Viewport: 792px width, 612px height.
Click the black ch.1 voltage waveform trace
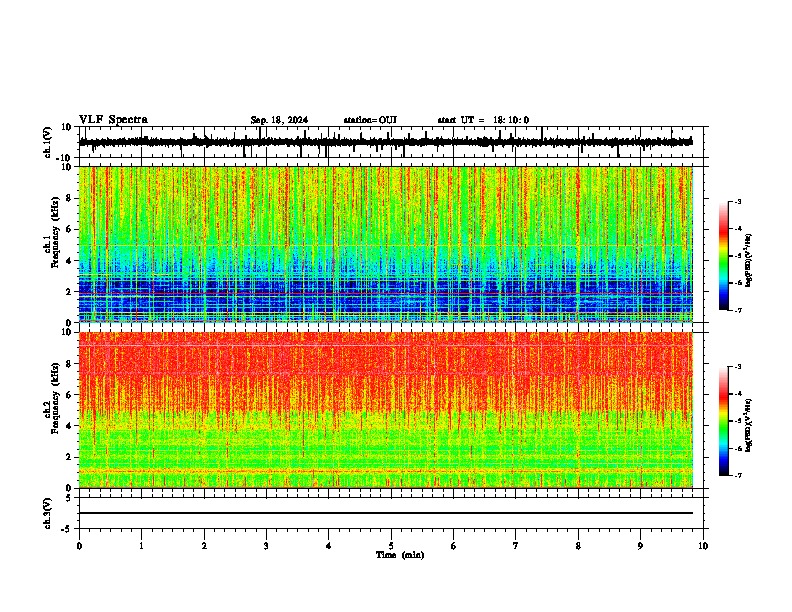click(x=385, y=142)
